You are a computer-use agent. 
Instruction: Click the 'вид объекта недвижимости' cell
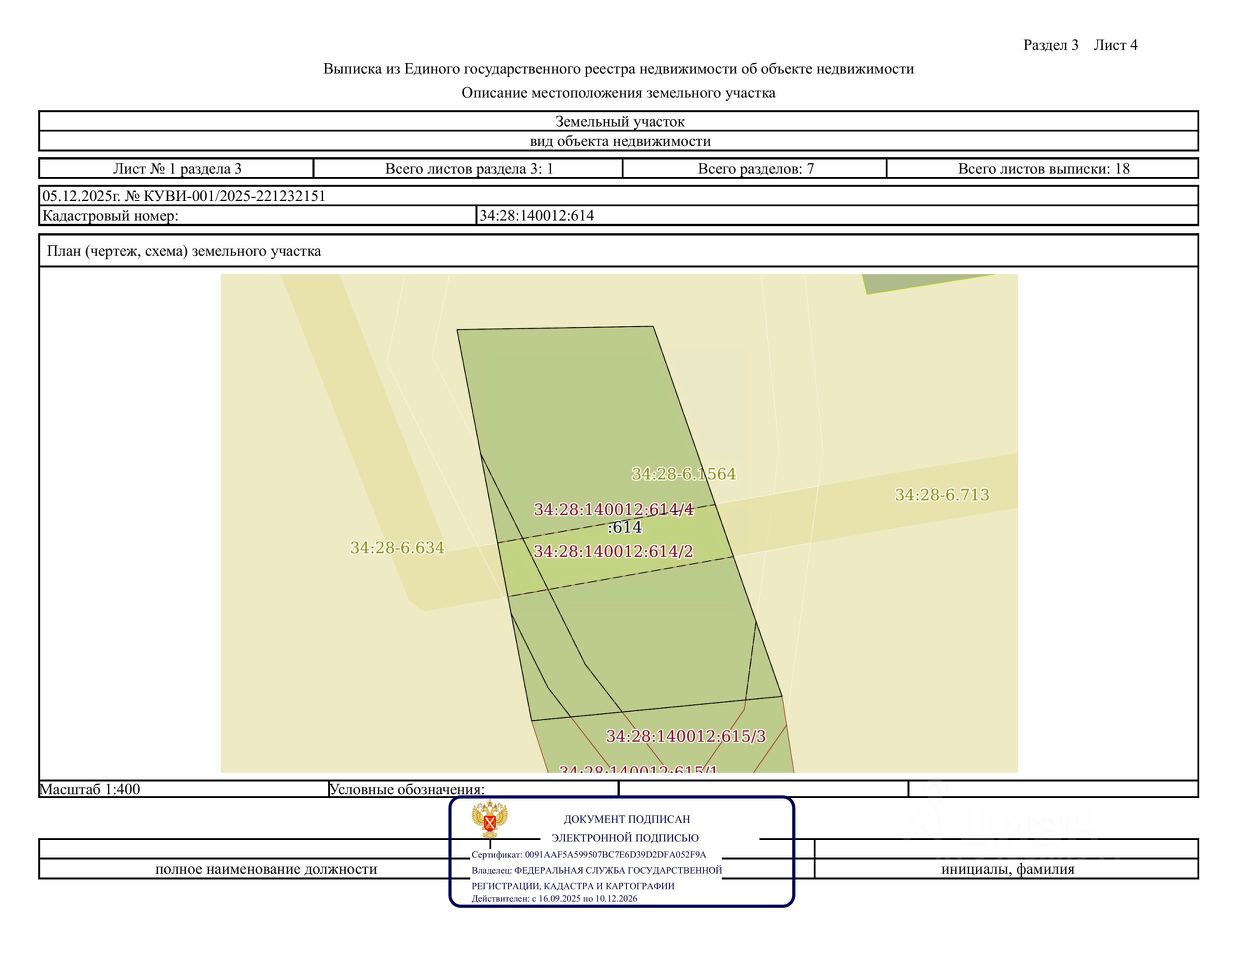coord(618,141)
